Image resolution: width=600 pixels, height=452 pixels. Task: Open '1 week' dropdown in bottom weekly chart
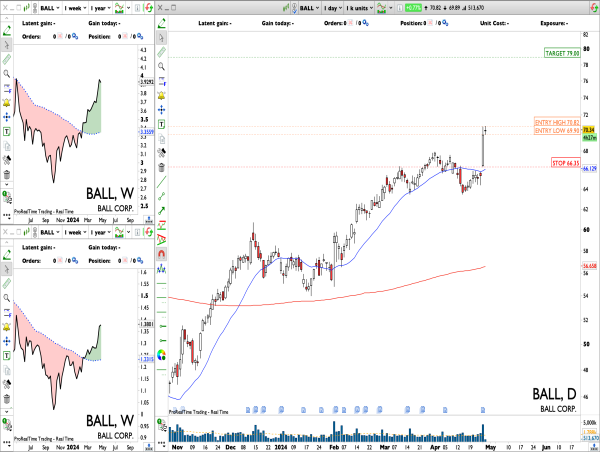point(75,232)
